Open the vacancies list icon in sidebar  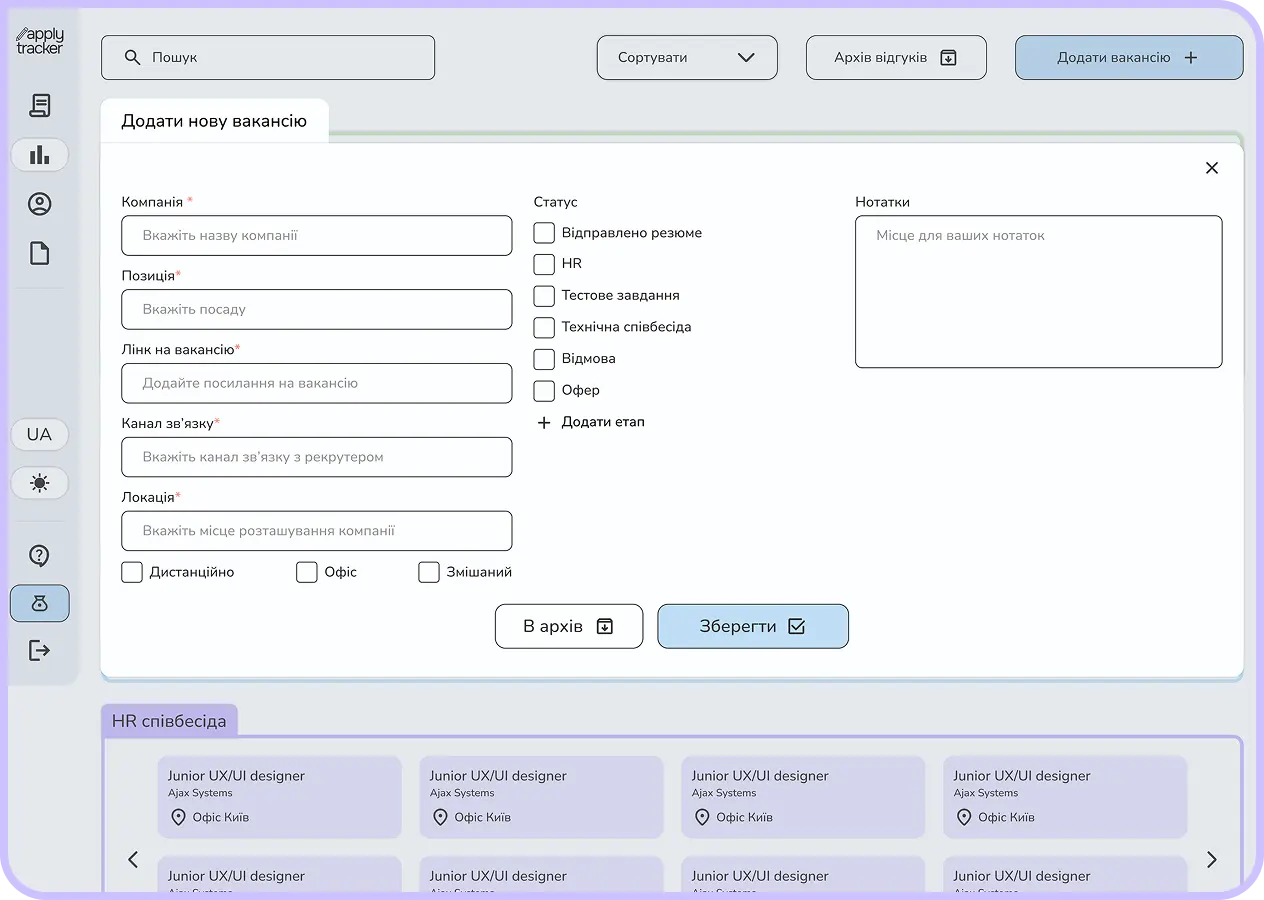click(40, 106)
